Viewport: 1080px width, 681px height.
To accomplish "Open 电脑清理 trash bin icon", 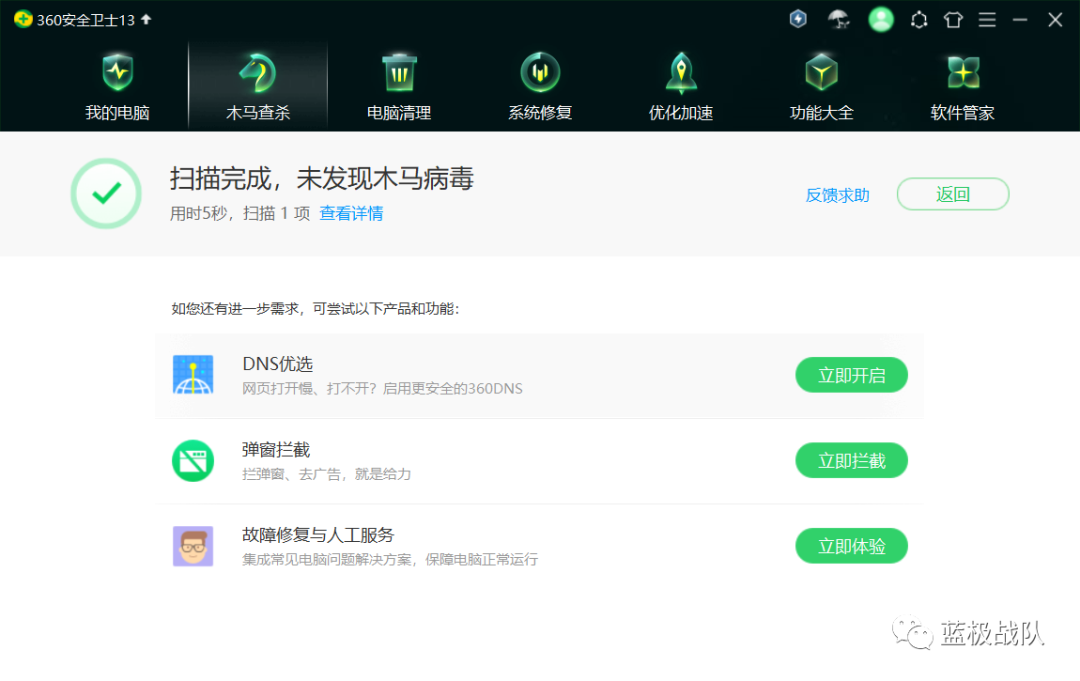I will pyautogui.click(x=399, y=72).
